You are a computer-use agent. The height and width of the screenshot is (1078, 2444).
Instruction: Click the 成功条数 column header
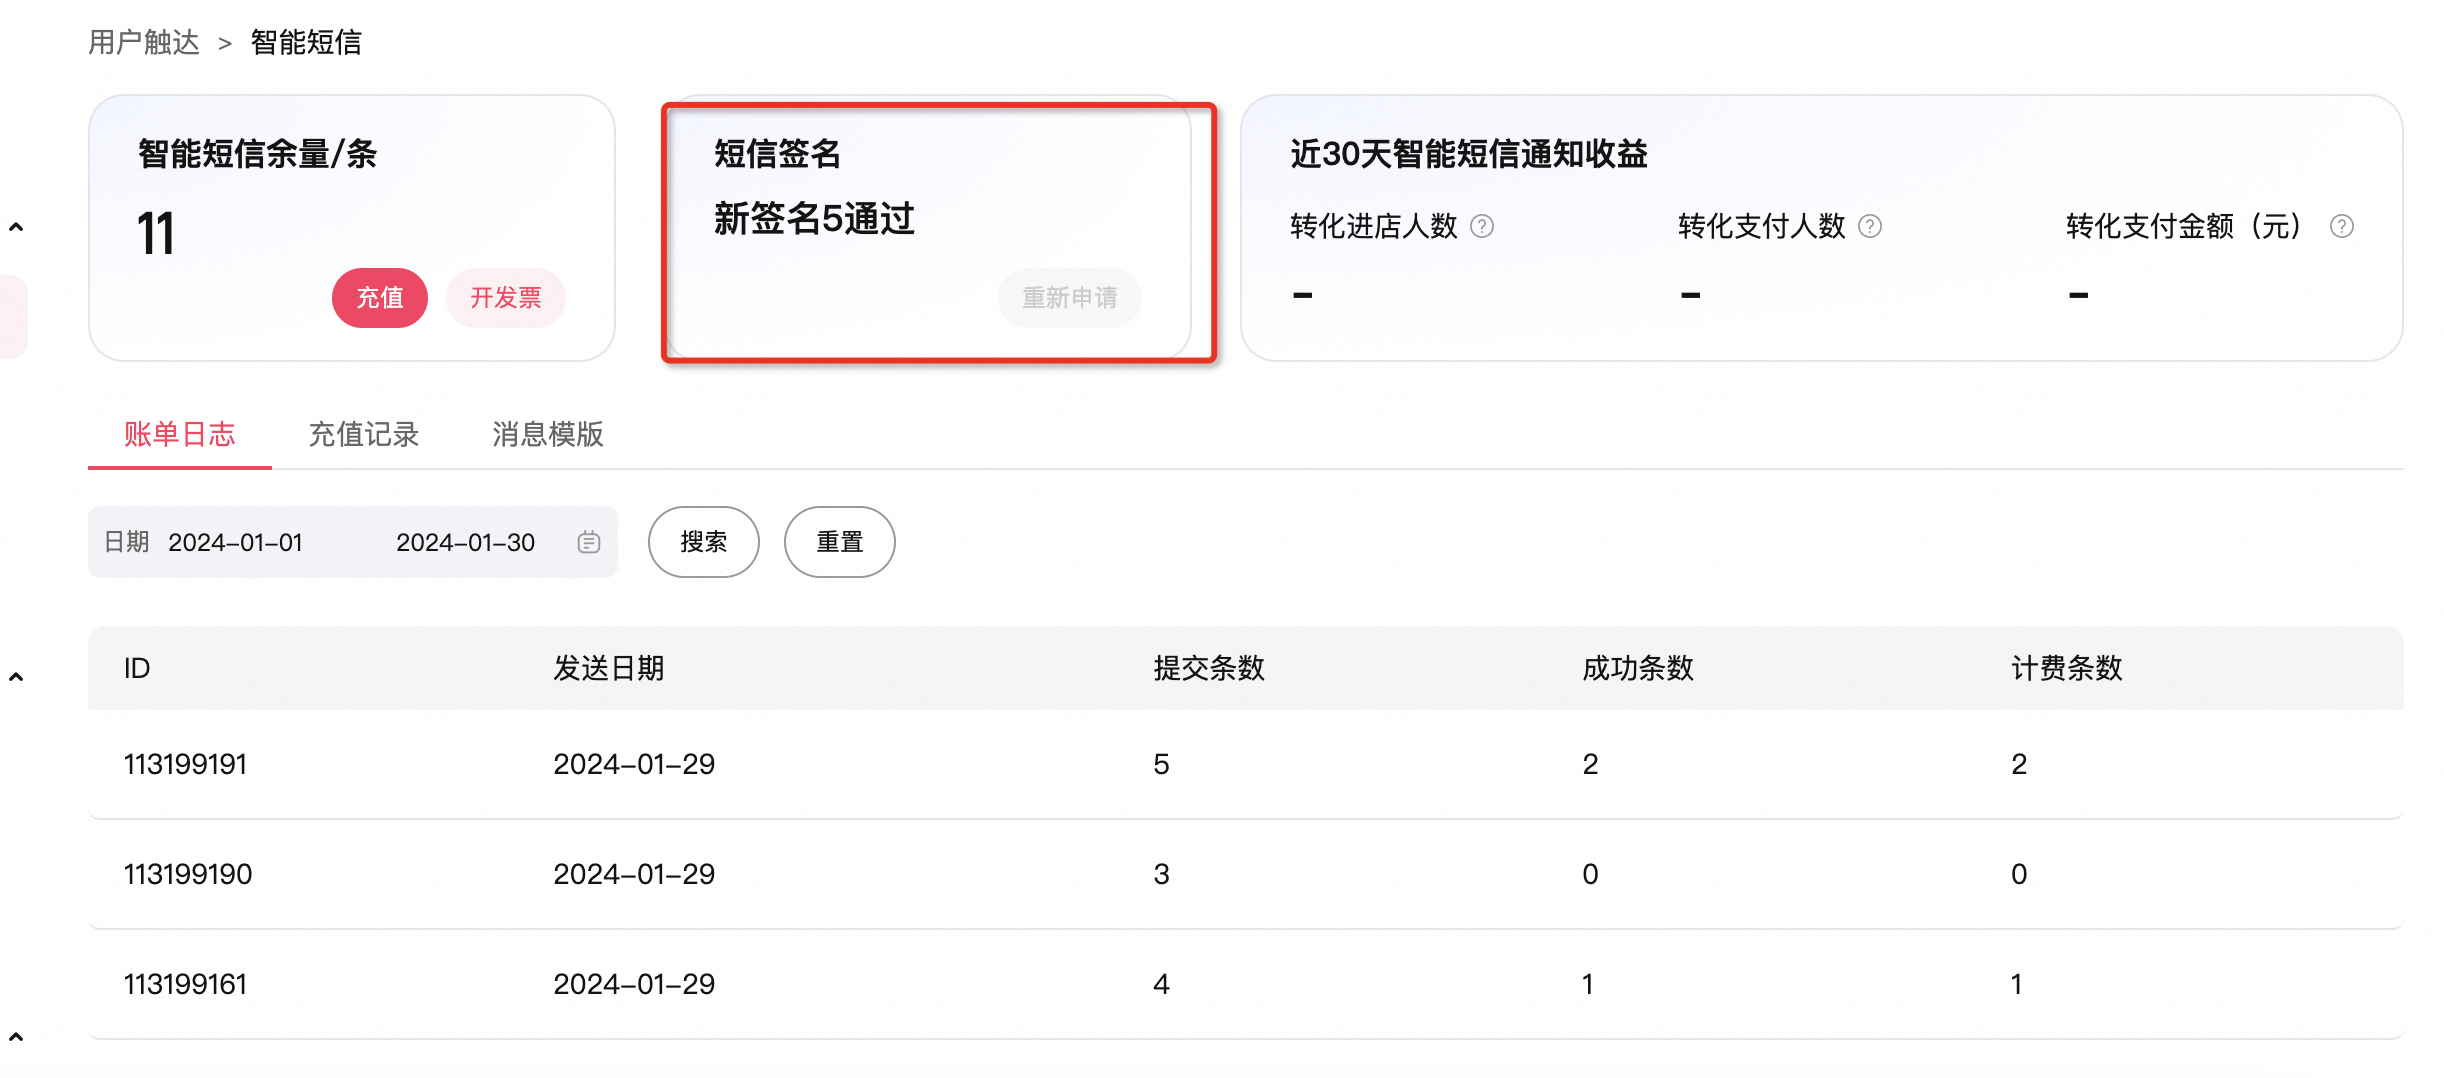(1638, 668)
